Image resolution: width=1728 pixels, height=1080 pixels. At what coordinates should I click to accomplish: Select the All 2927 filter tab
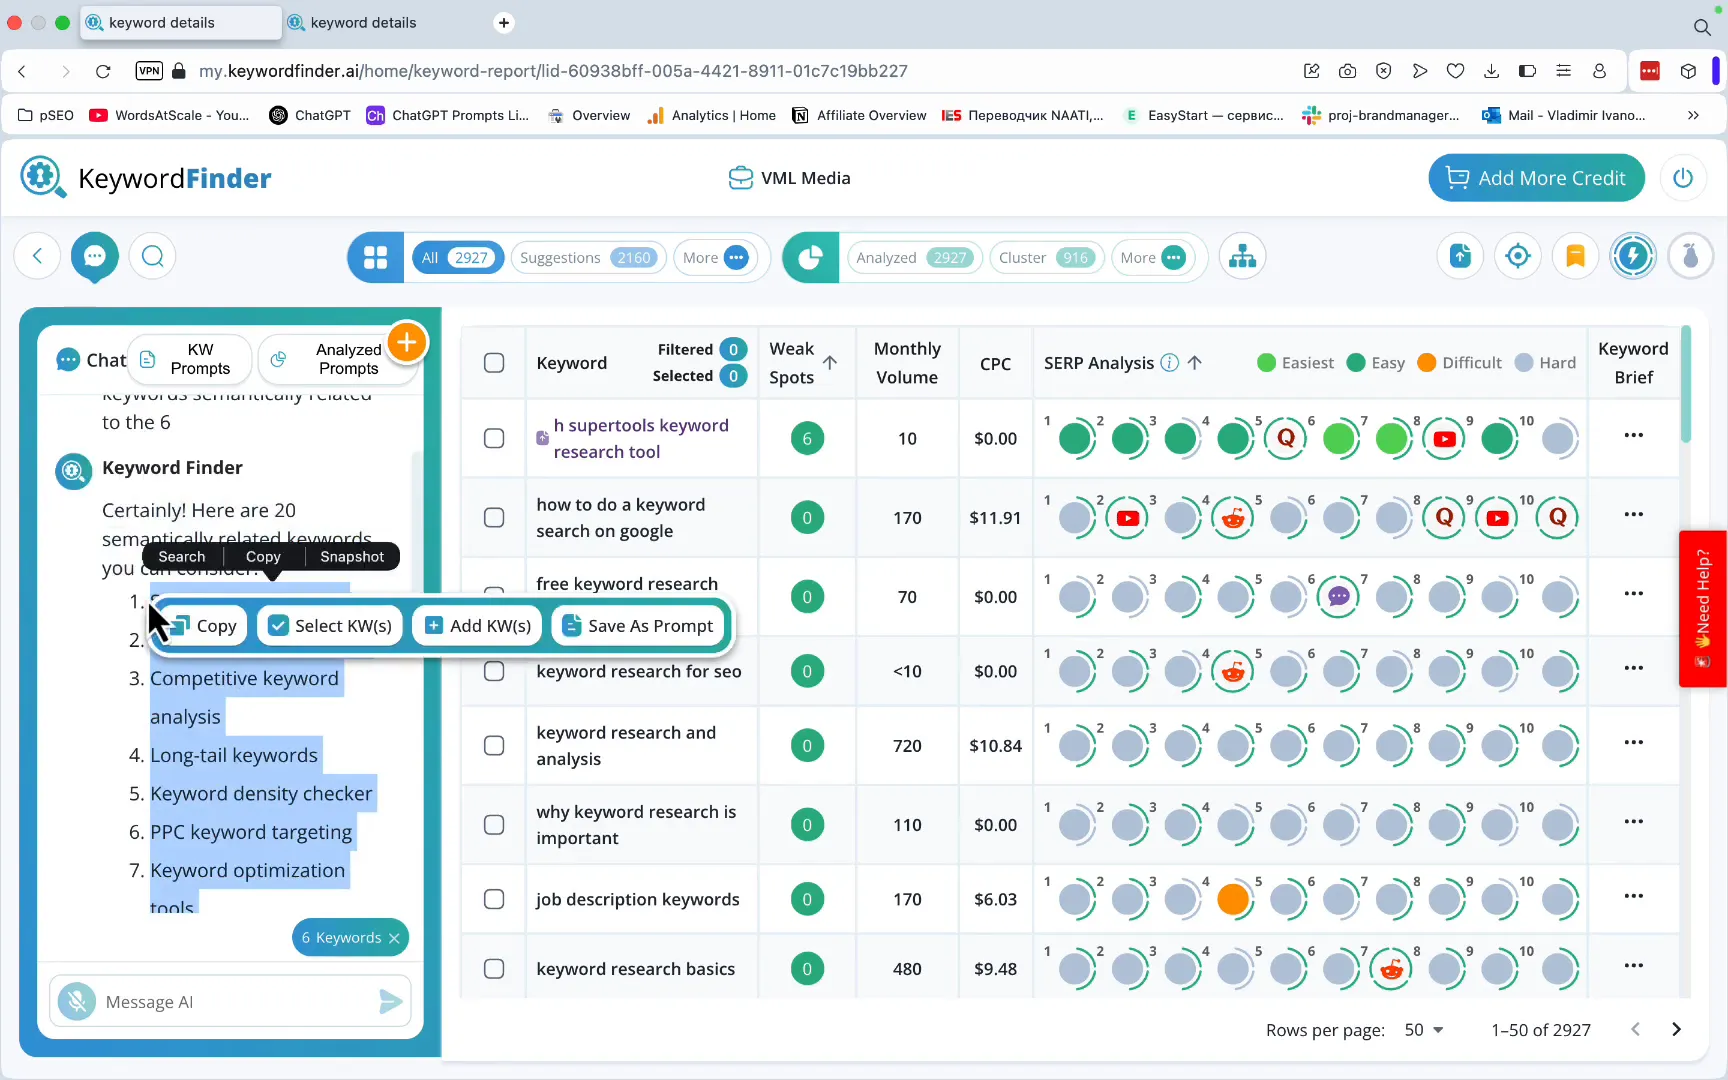tap(458, 258)
